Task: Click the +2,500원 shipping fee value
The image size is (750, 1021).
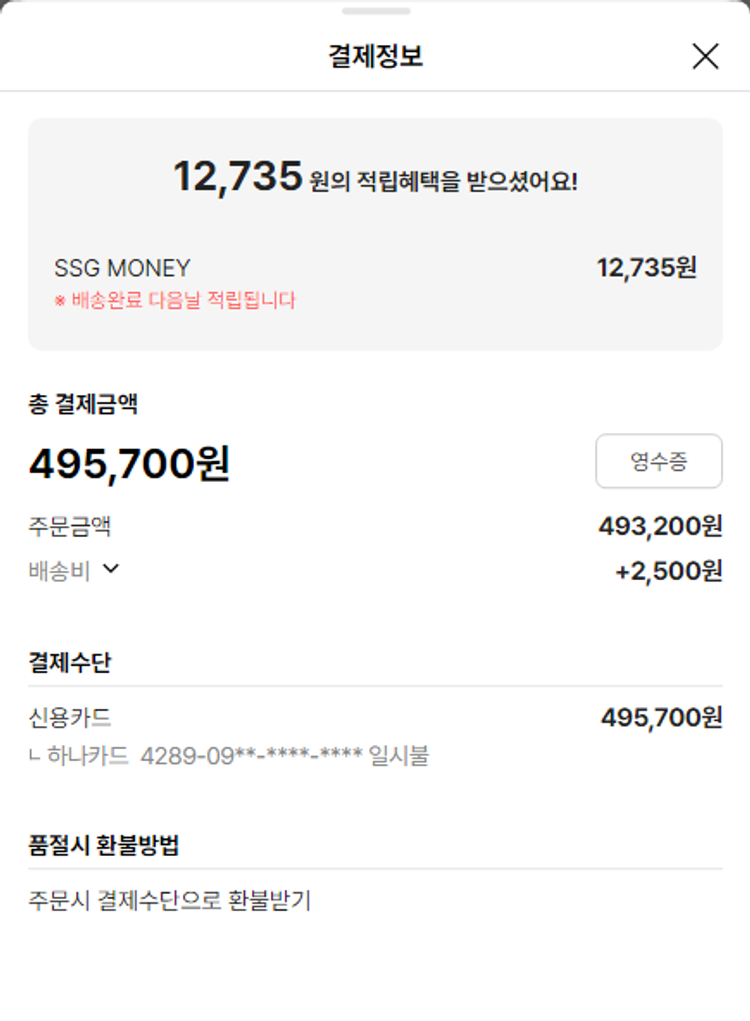Action: click(x=668, y=571)
